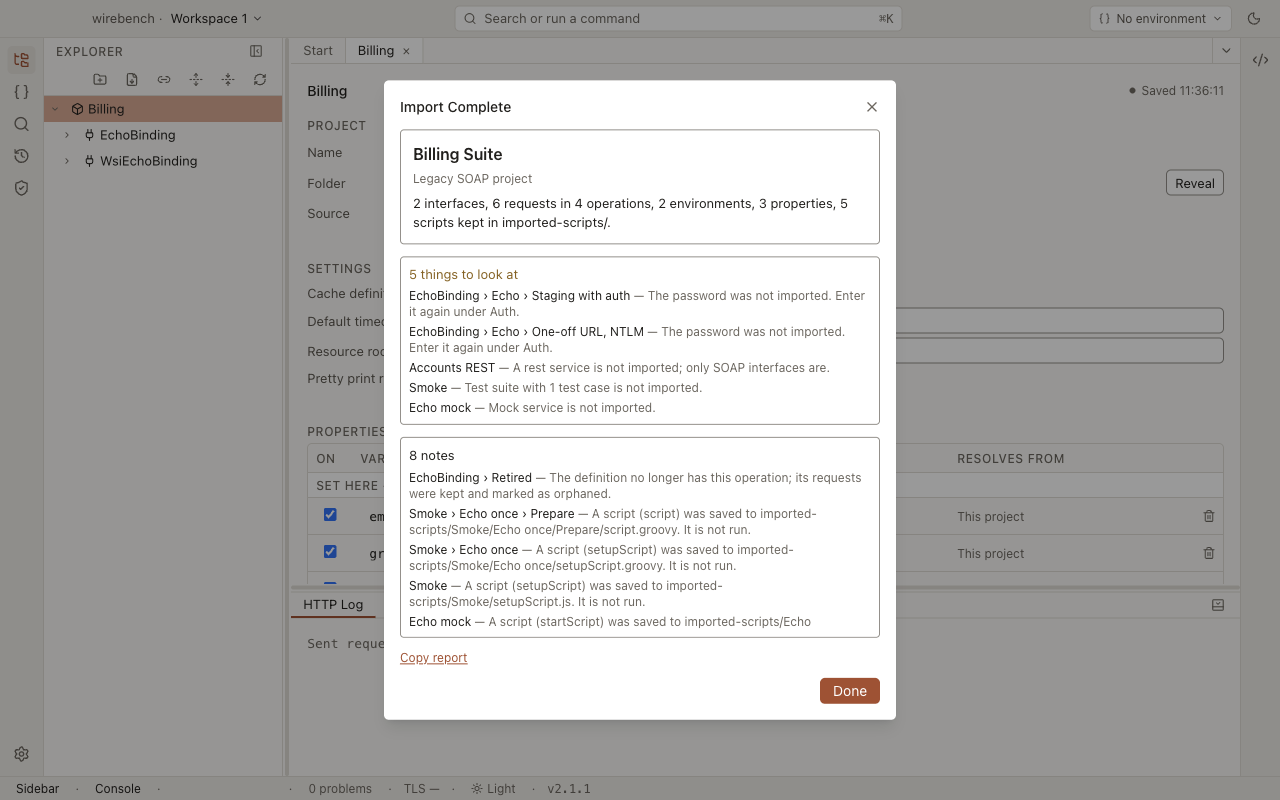Open the code snippet panel icon
1280x800 pixels.
tap(1260, 60)
